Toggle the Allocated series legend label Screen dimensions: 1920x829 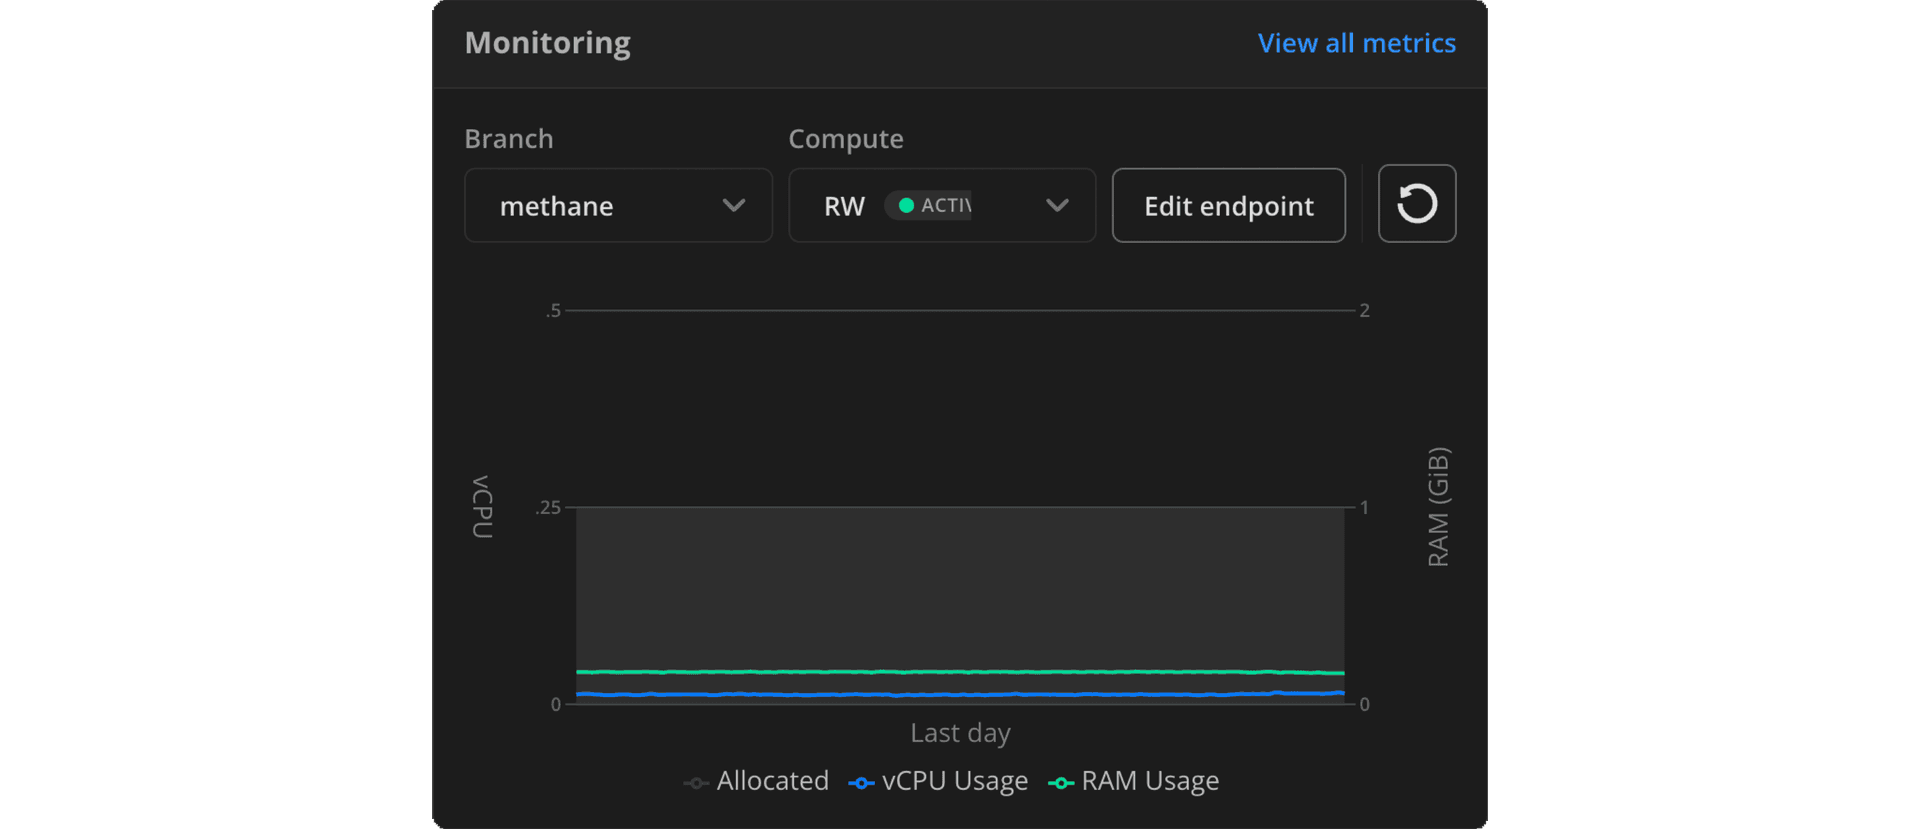click(x=772, y=781)
